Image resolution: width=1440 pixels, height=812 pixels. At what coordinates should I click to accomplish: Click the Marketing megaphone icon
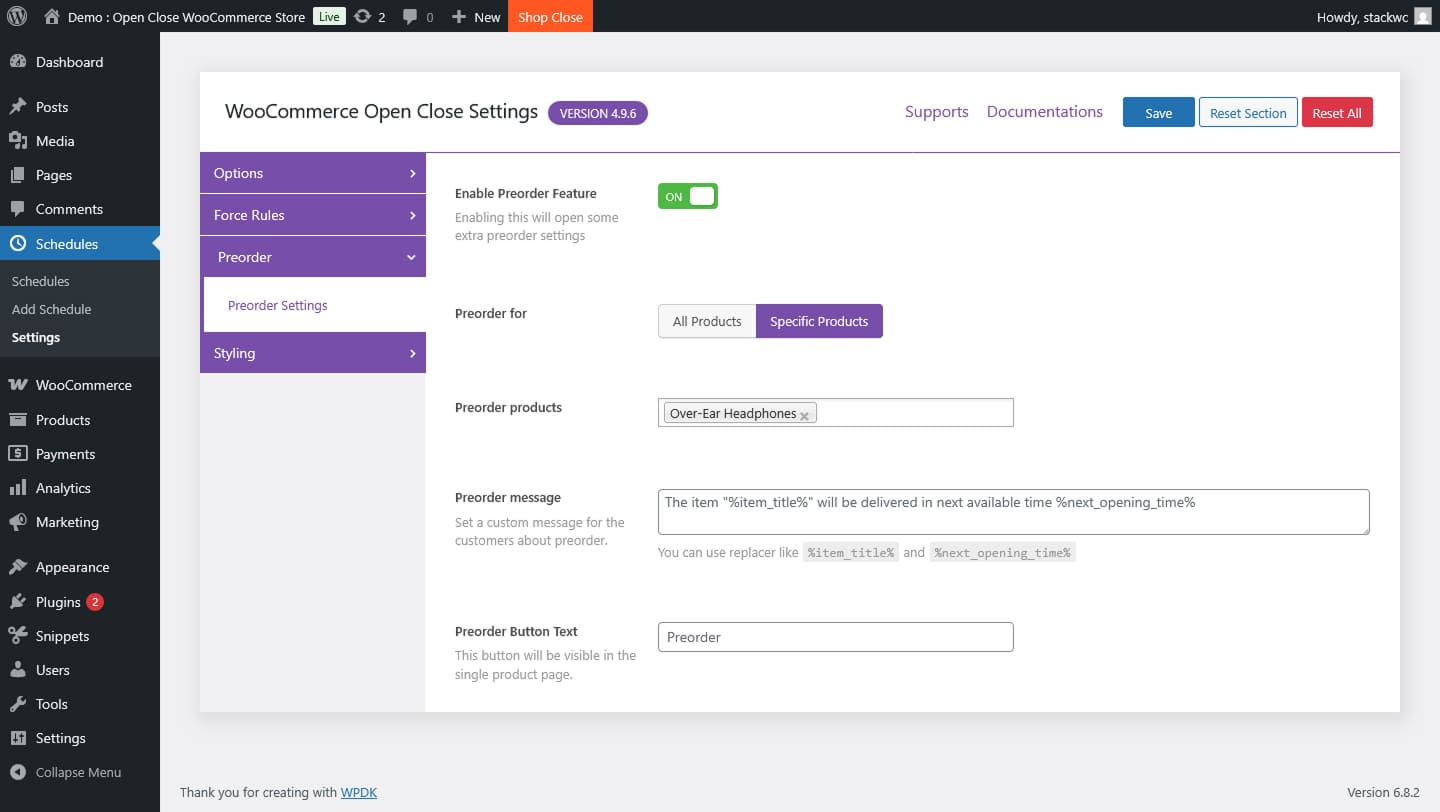click(18, 522)
